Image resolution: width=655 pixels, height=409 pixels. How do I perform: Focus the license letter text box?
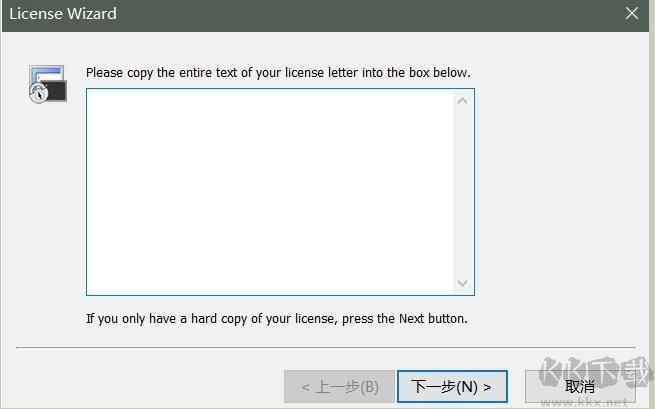click(270, 192)
